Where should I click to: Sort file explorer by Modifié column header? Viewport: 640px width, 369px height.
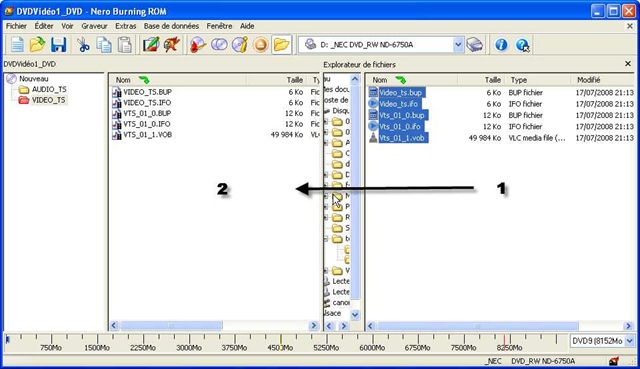tap(603, 80)
